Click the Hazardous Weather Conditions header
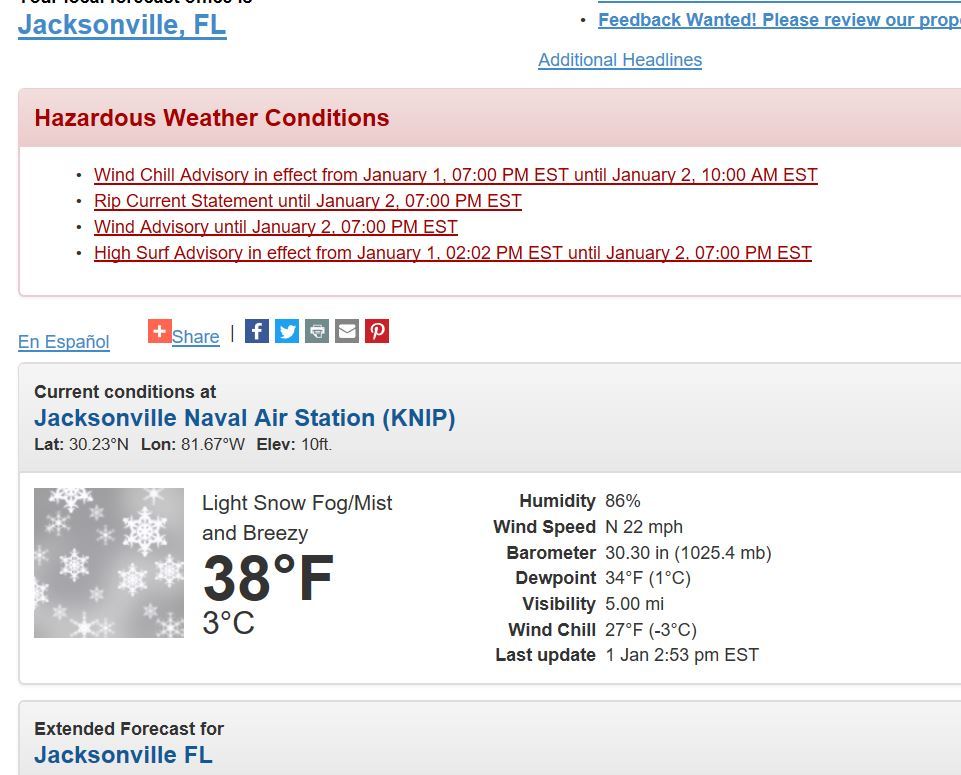This screenshot has height=775, width=961. (212, 118)
